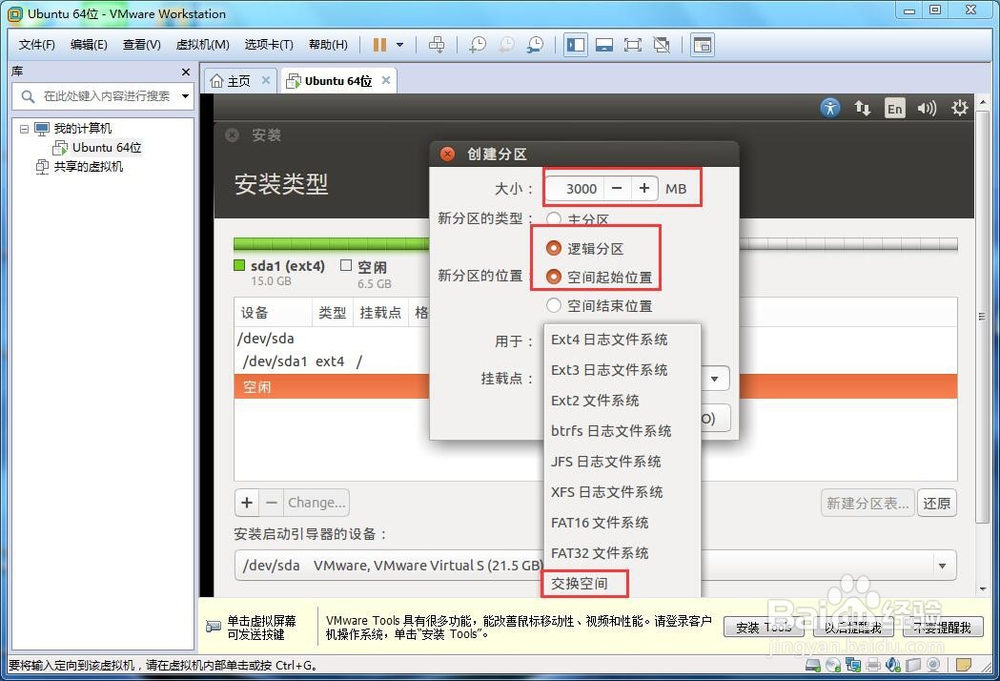Click the 新建分区表... button
The height and width of the screenshot is (681, 1000).
click(867, 504)
